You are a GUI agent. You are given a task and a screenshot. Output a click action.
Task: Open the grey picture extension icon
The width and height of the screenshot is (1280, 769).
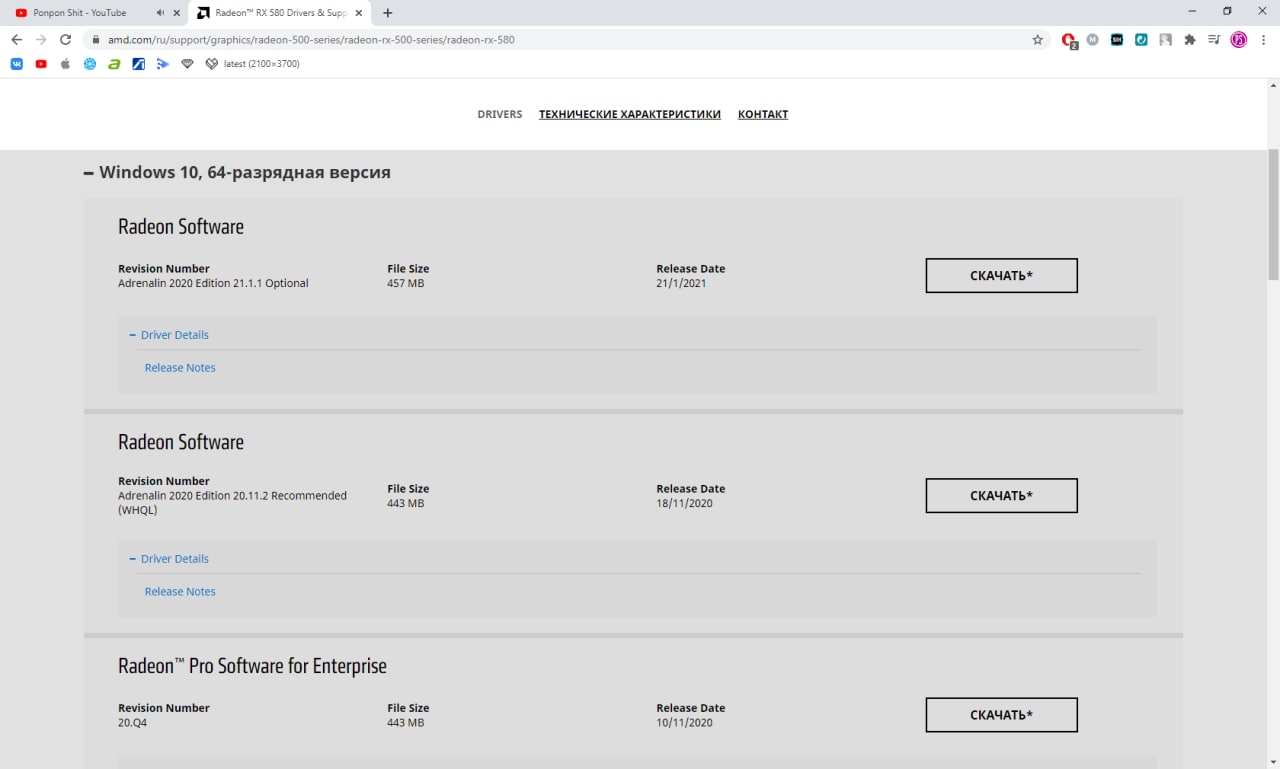(x=1166, y=40)
